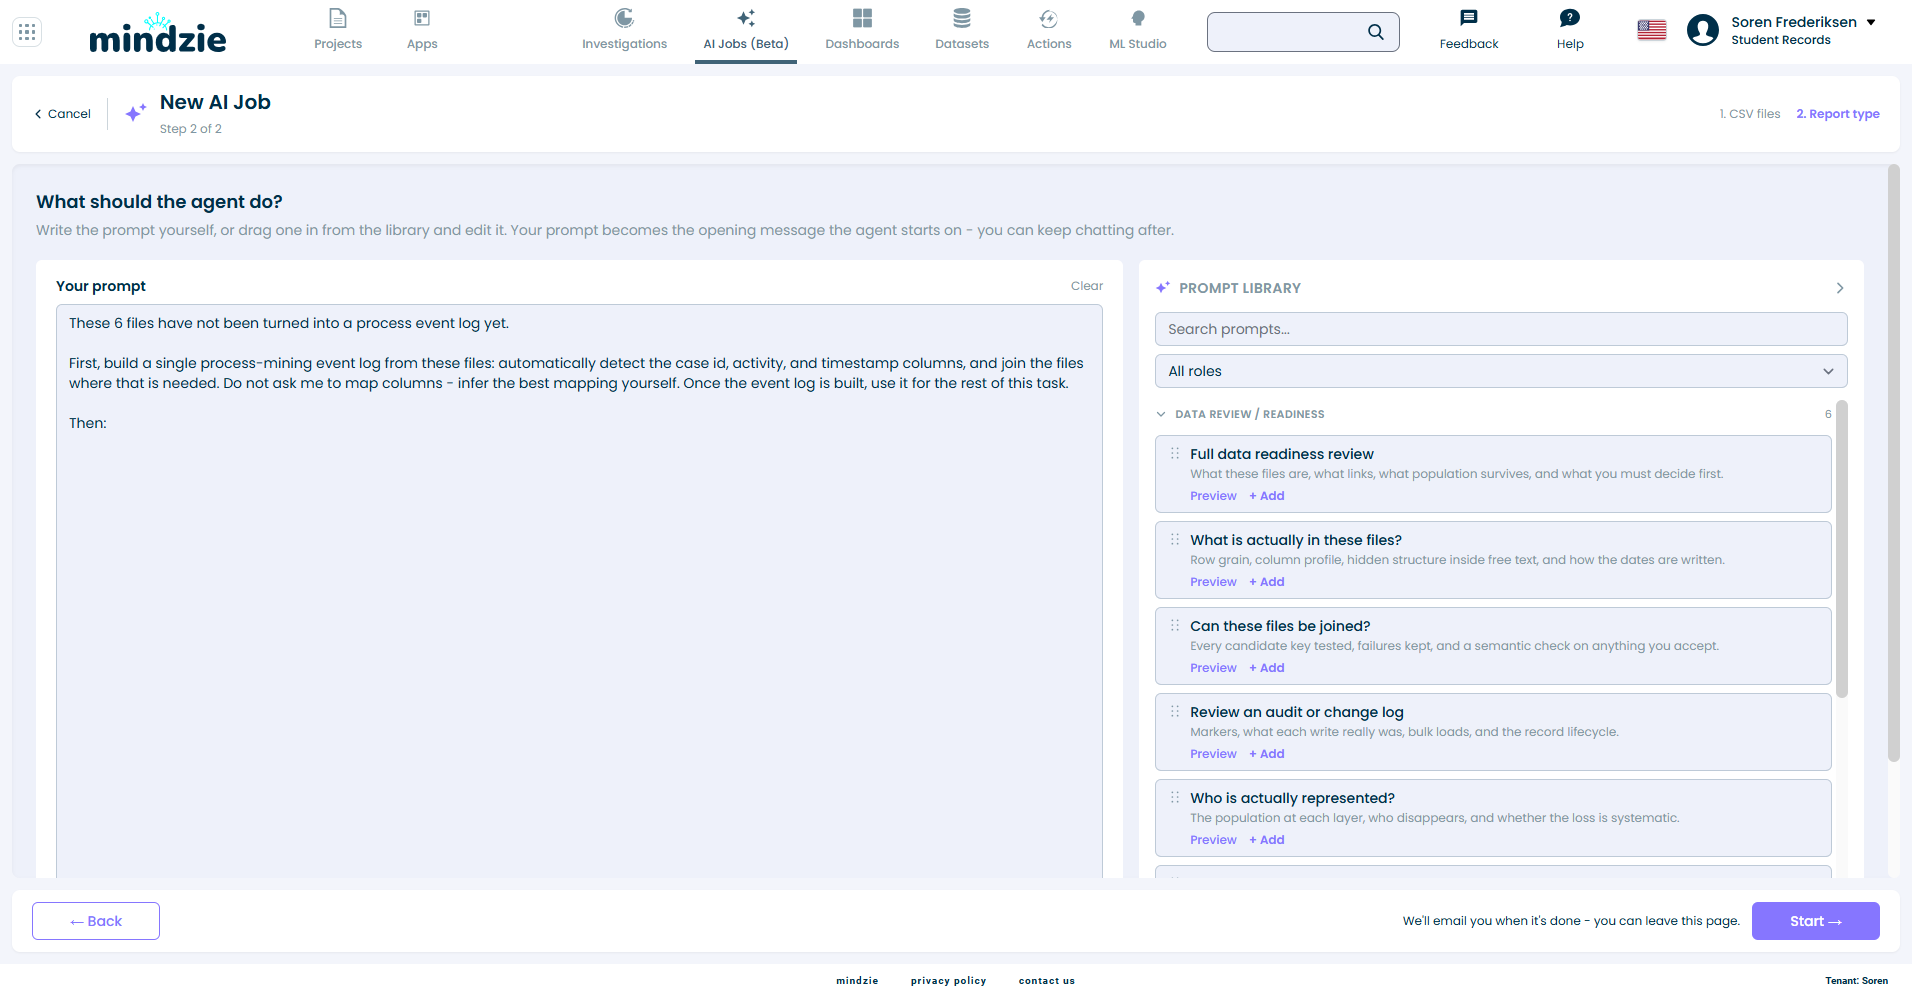This screenshot has height=996, width=1912.
Task: Open Help
Action: pyautogui.click(x=1570, y=30)
